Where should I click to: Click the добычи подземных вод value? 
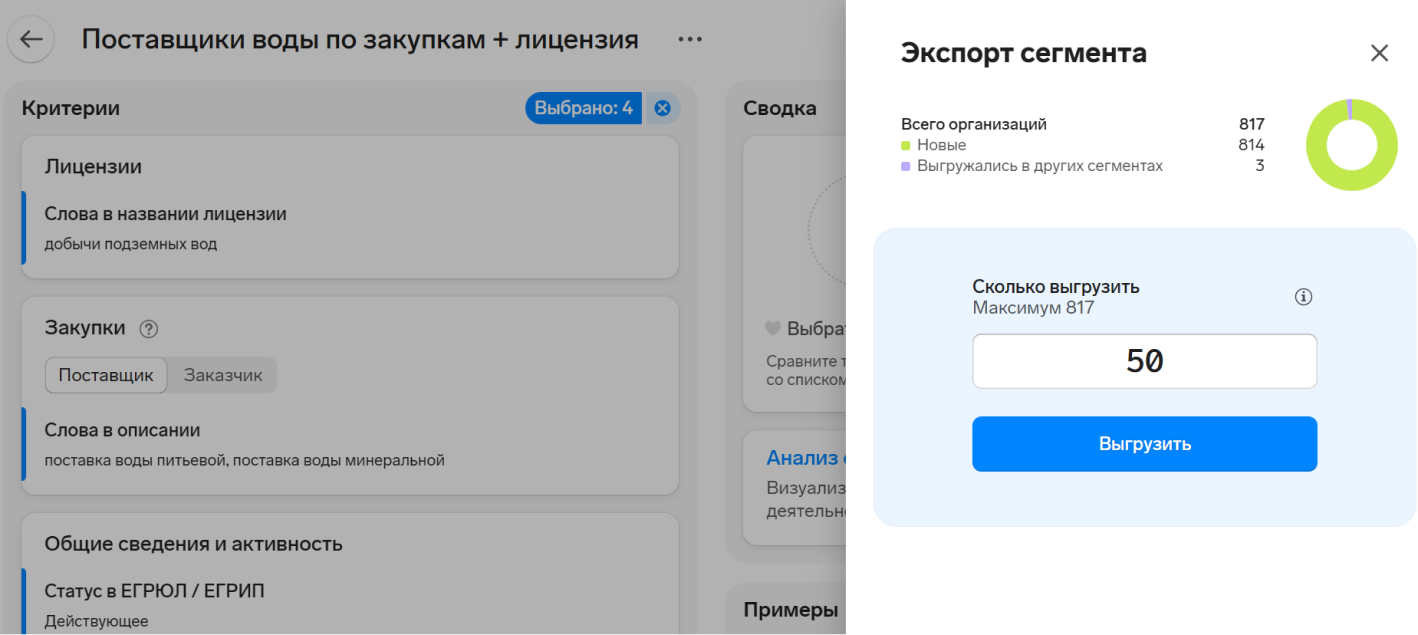[131, 244]
